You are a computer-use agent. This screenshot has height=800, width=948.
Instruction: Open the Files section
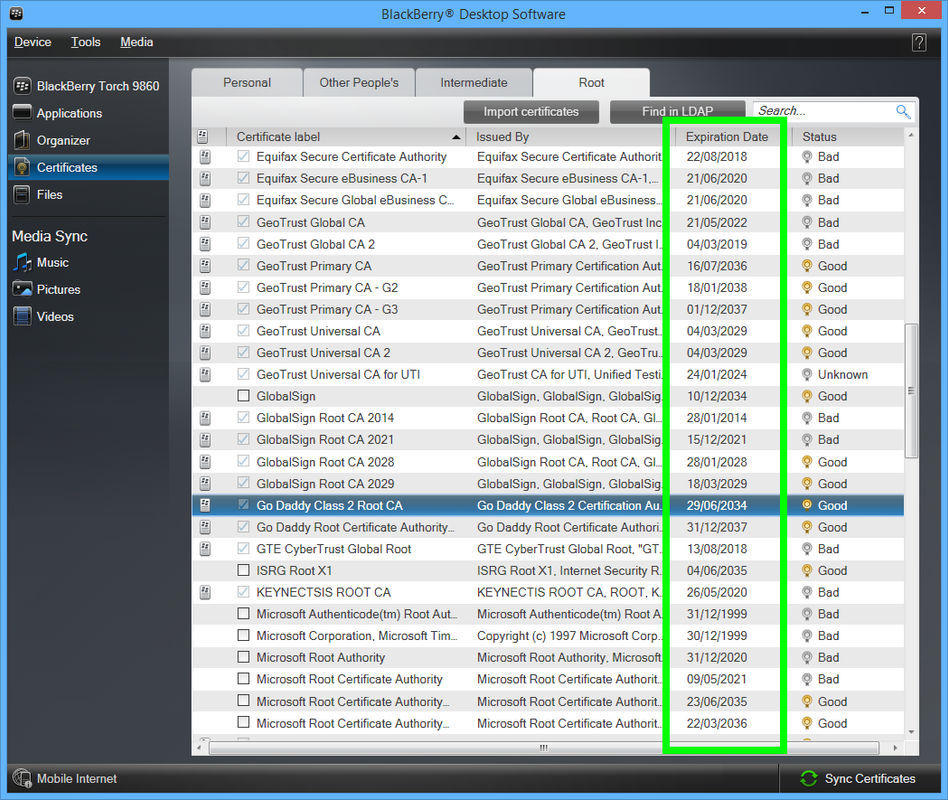[x=88, y=195]
